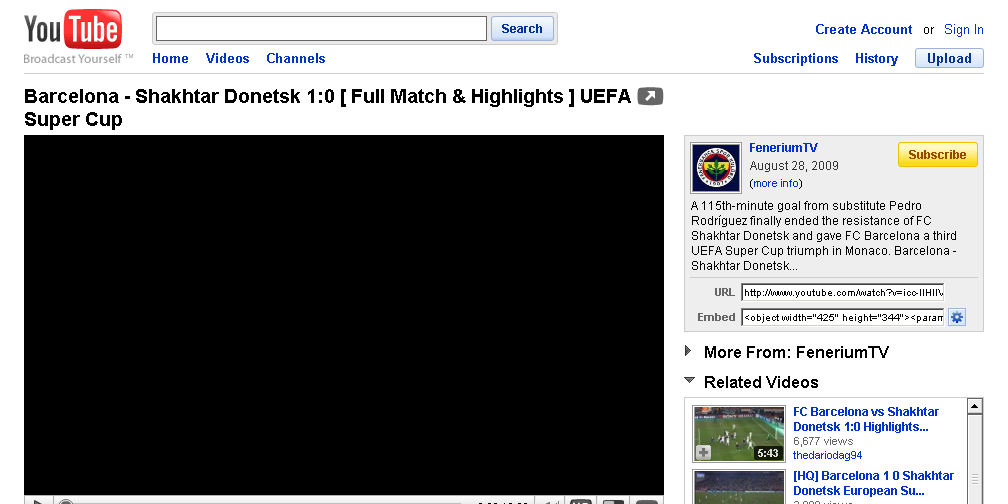
Task: Open video in pop-out window icon
Action: [x=650, y=97]
